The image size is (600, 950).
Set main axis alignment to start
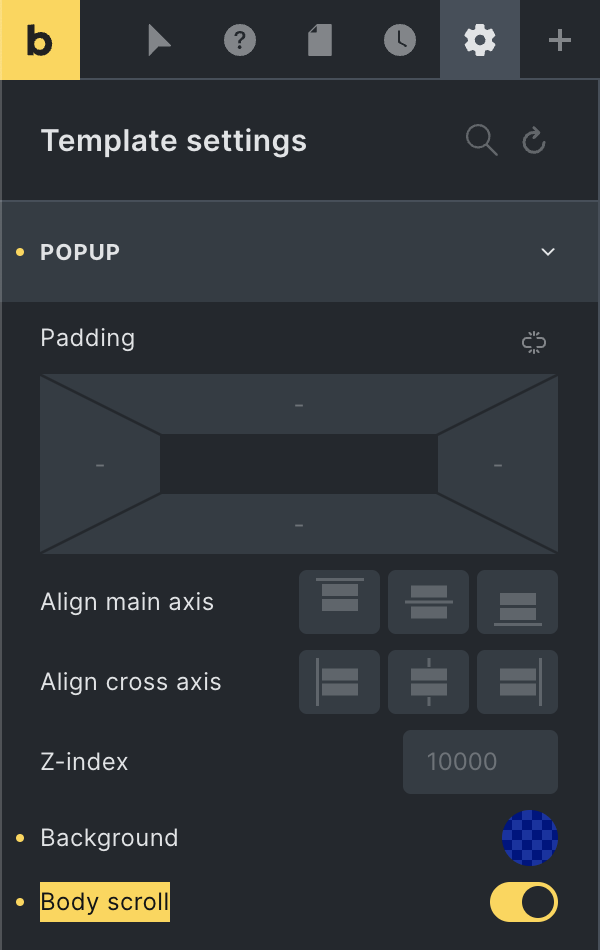[339, 602]
